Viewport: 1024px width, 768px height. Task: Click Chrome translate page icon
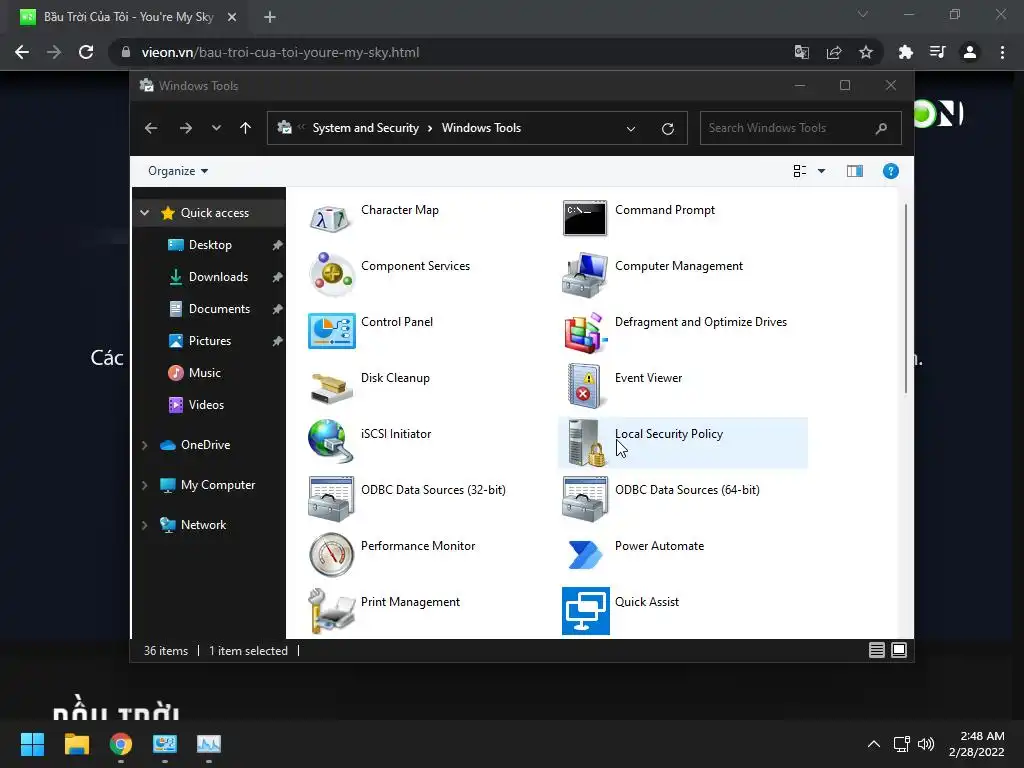(x=802, y=52)
